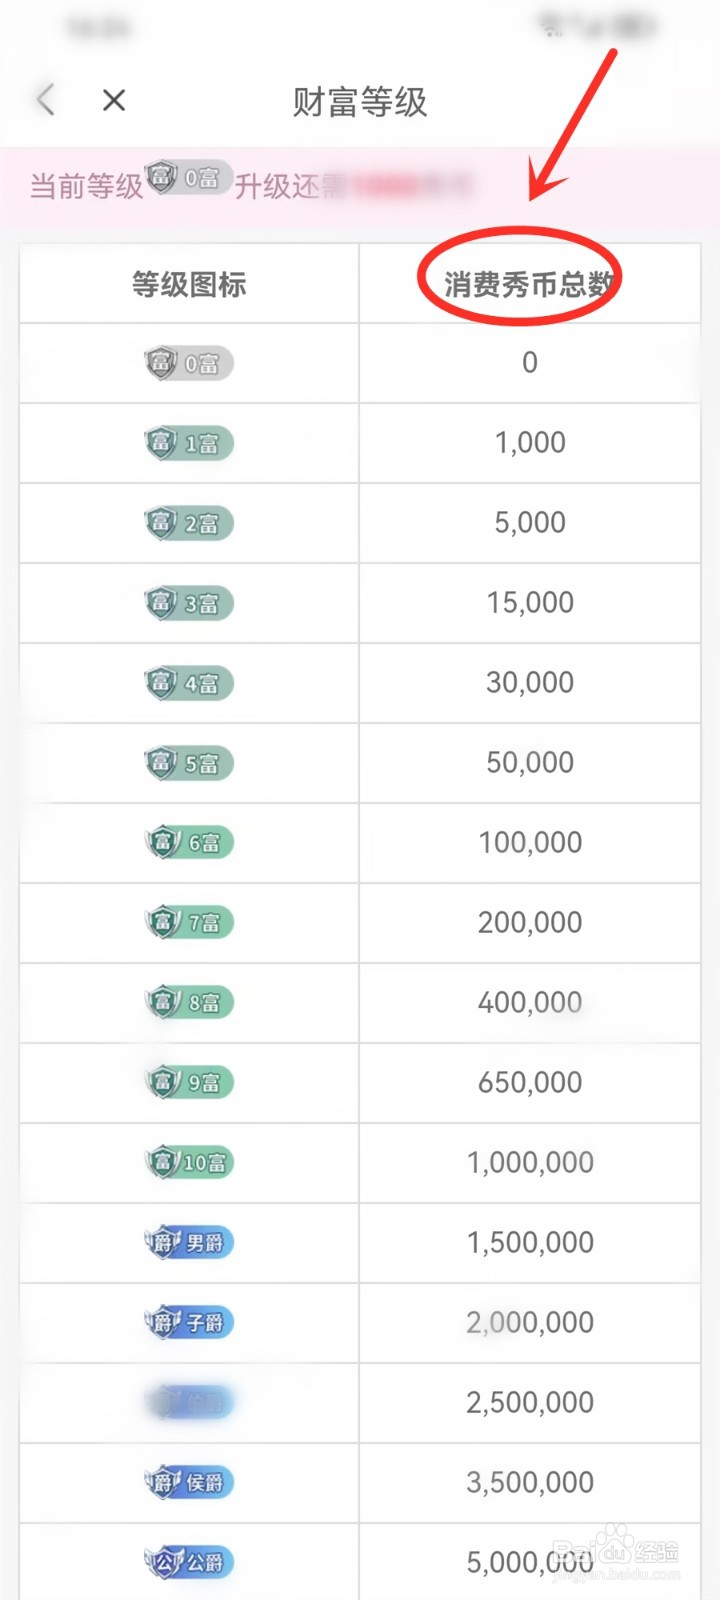This screenshot has height=1600, width=720.
Task: Tap the 650,000 coin amount cell
Action: tap(530, 1082)
